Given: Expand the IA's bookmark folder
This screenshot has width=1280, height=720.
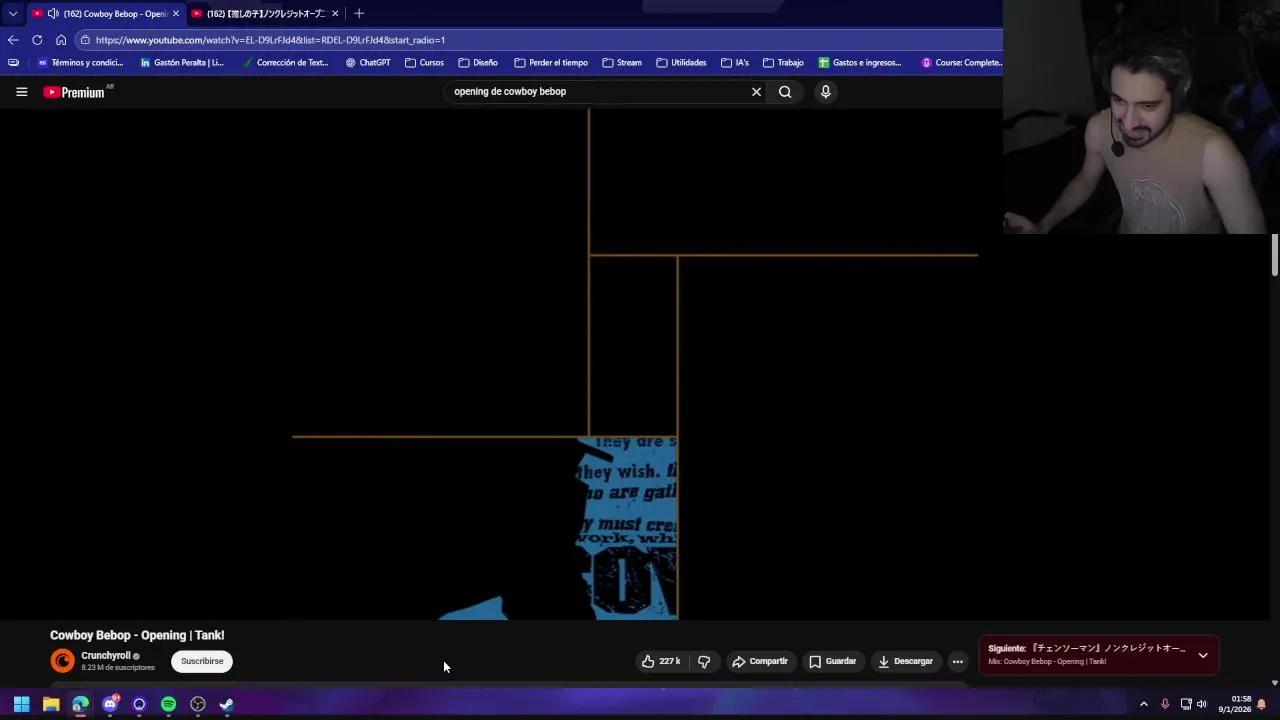Looking at the screenshot, I should point(735,63).
